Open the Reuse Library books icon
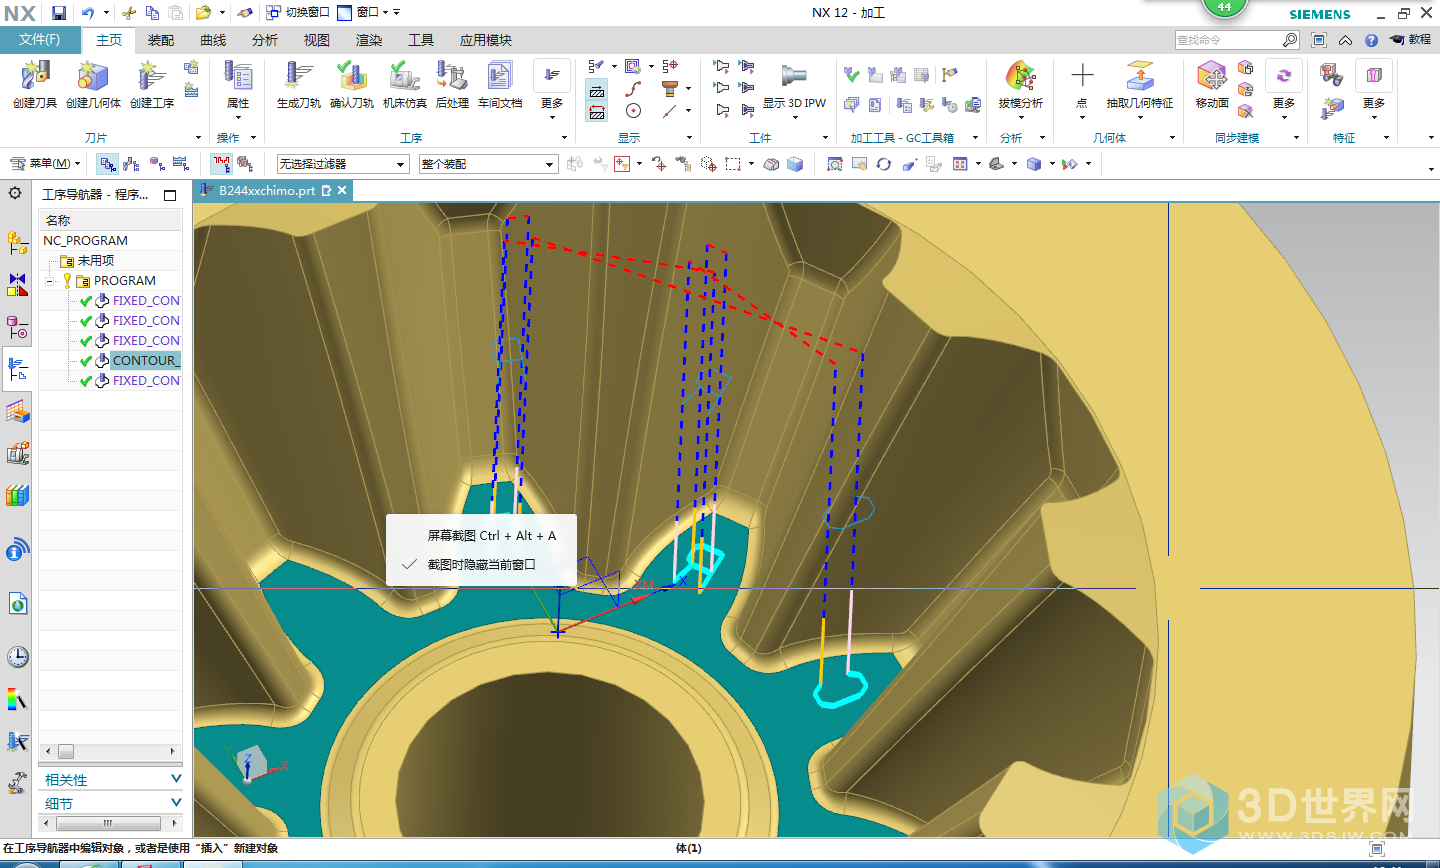Viewport: 1440px width, 868px height. 17,495
